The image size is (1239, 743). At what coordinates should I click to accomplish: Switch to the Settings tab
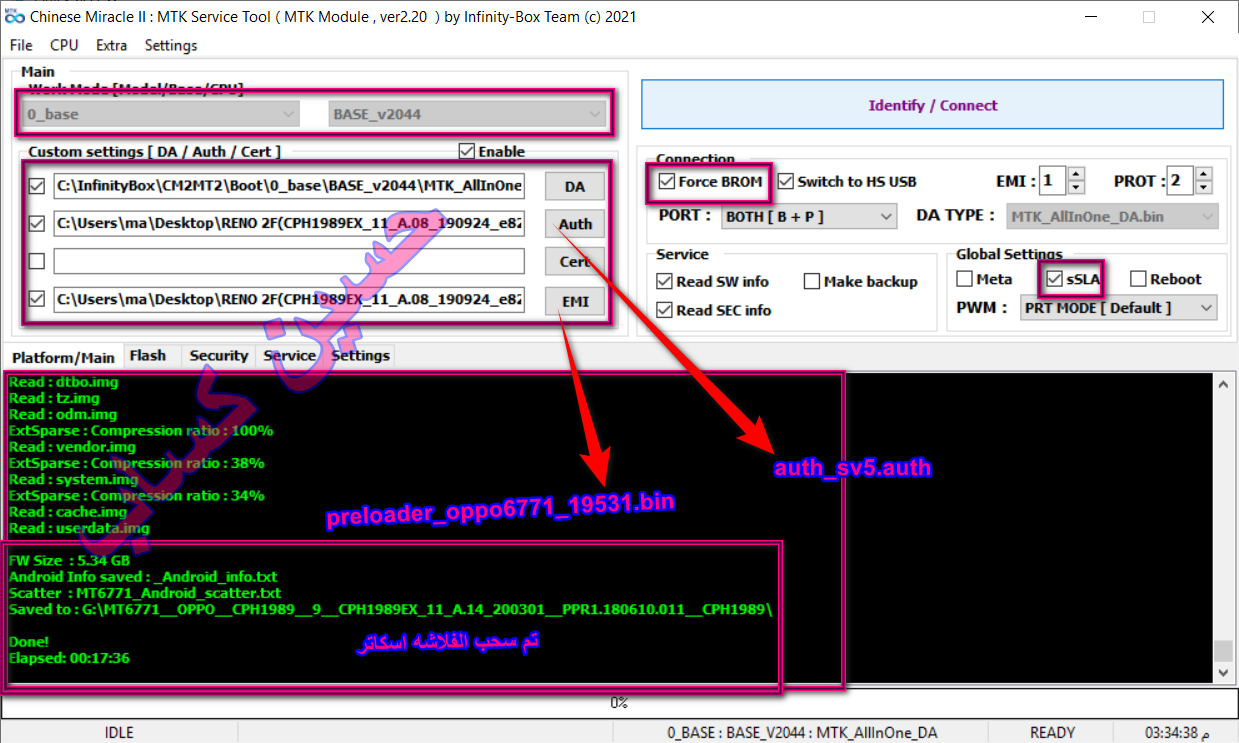tap(360, 355)
